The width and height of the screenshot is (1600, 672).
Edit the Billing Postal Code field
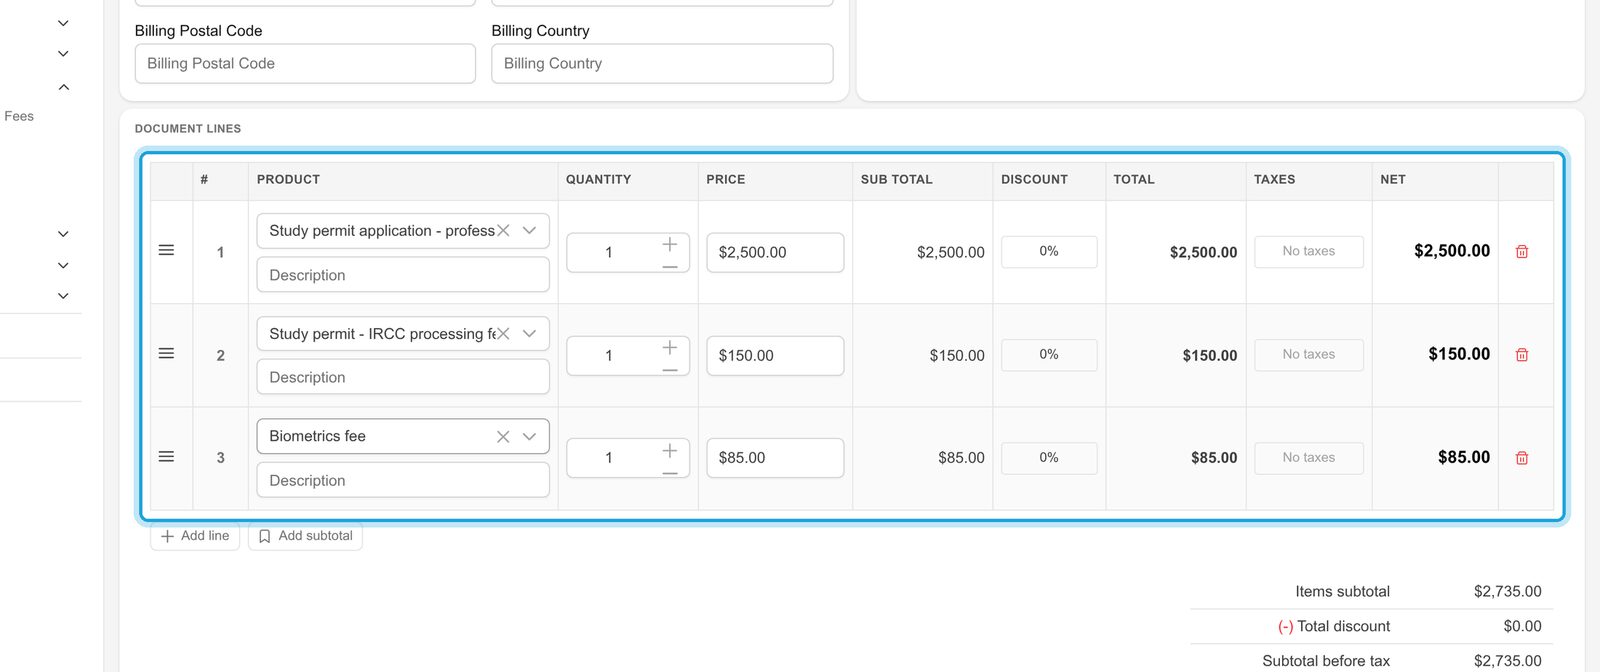point(305,63)
